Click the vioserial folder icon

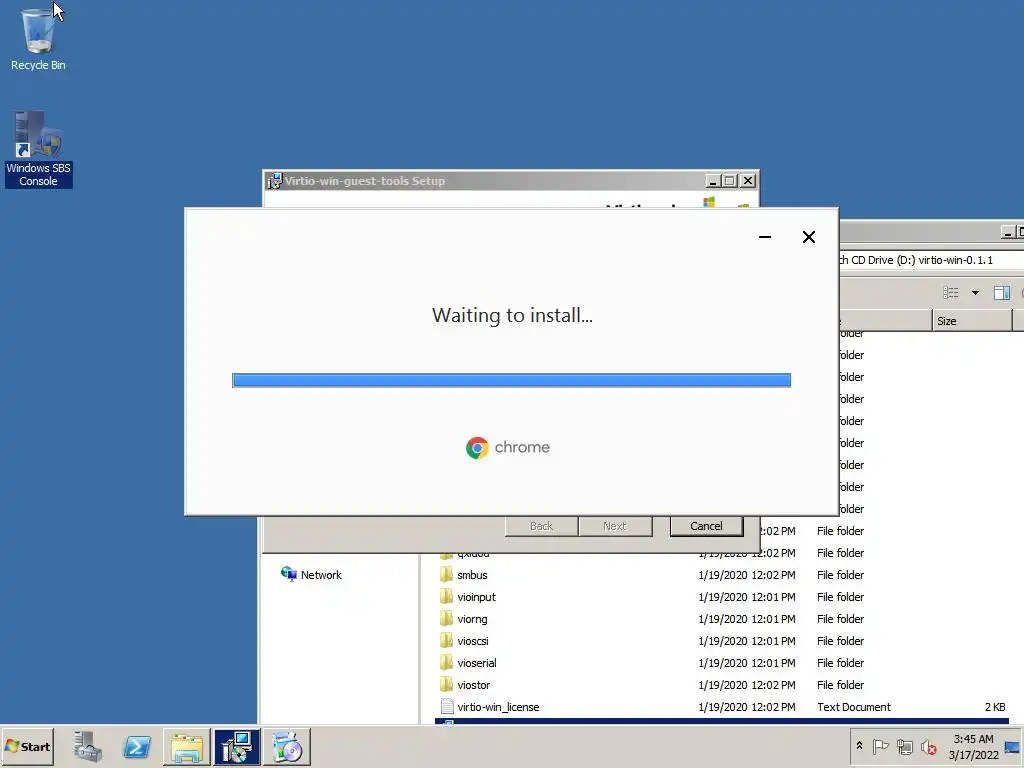[x=446, y=662]
